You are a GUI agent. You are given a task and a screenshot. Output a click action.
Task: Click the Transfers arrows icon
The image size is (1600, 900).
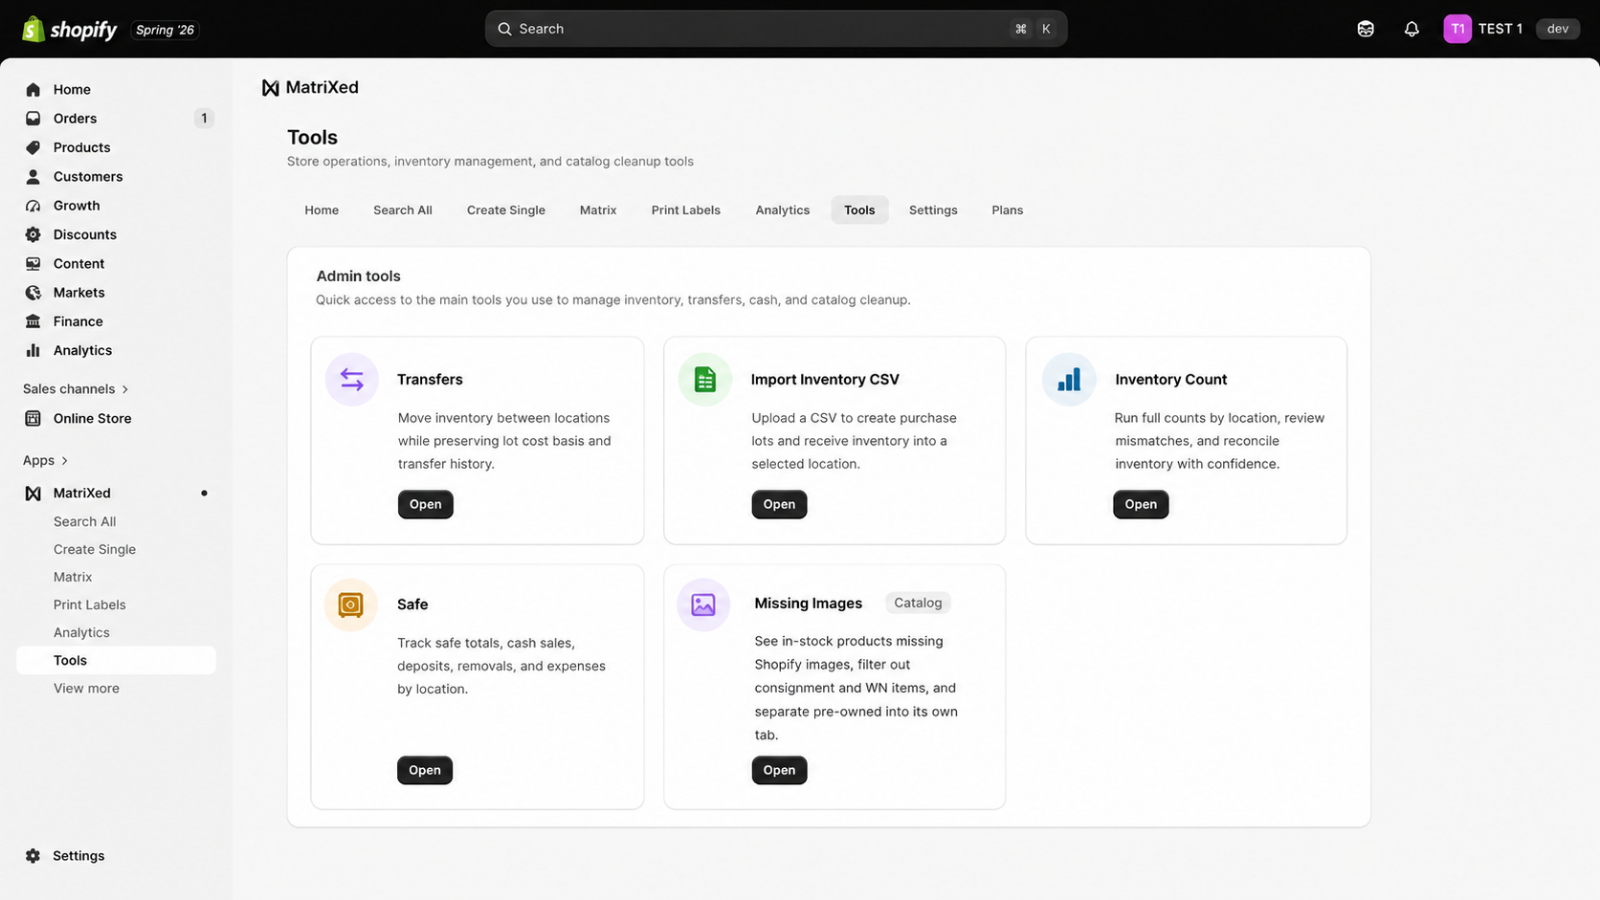point(352,379)
